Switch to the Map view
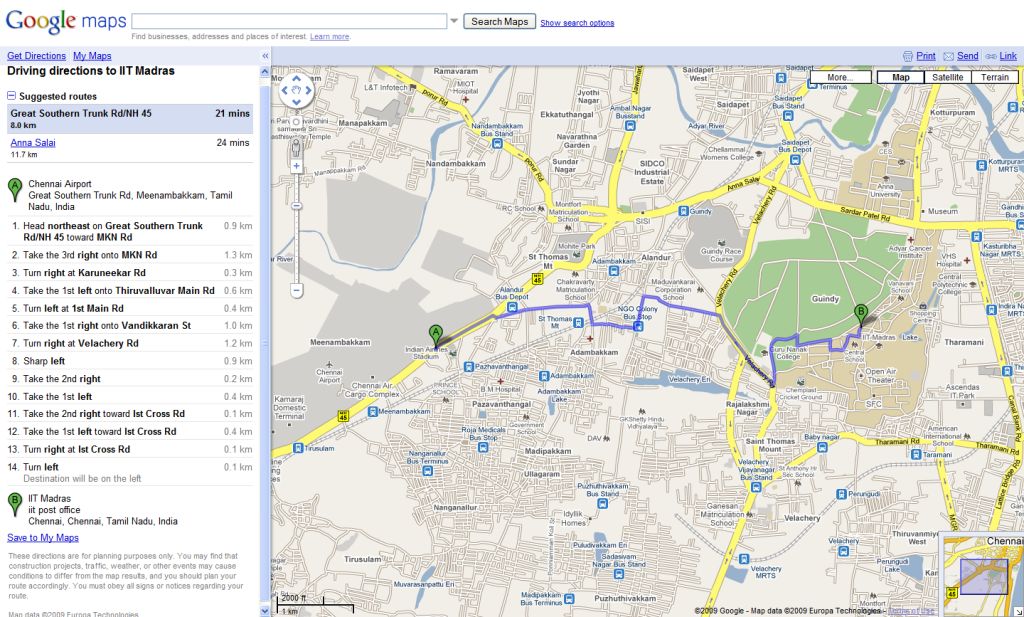 [901, 77]
